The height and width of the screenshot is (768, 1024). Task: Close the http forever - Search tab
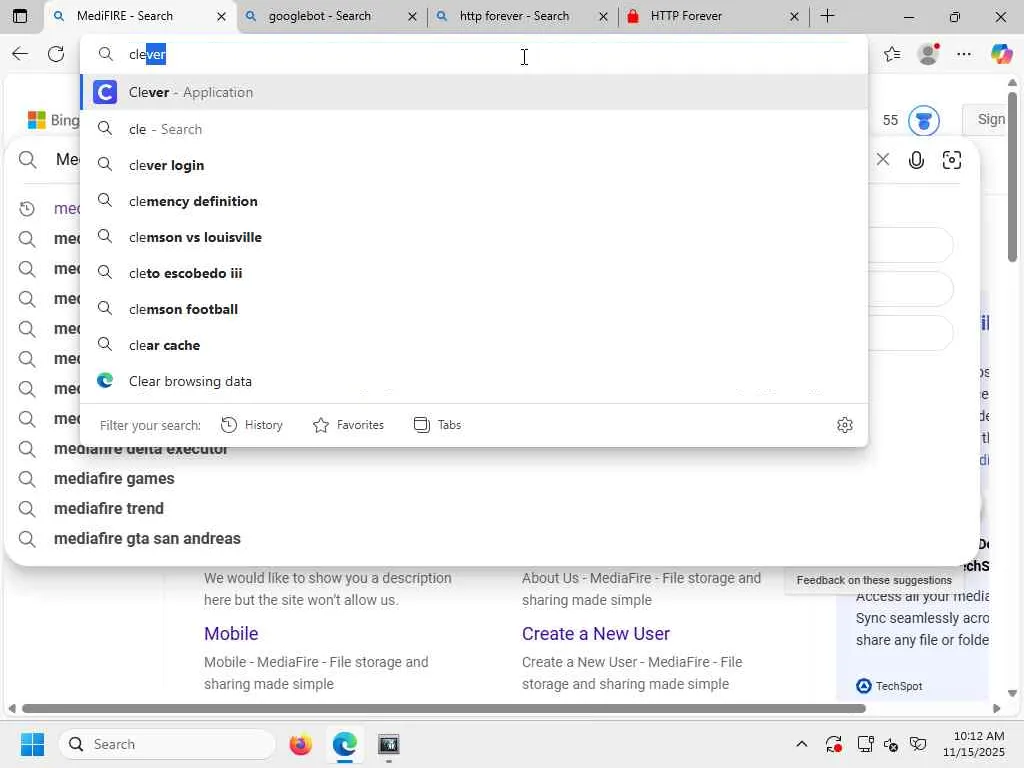[x=603, y=16]
